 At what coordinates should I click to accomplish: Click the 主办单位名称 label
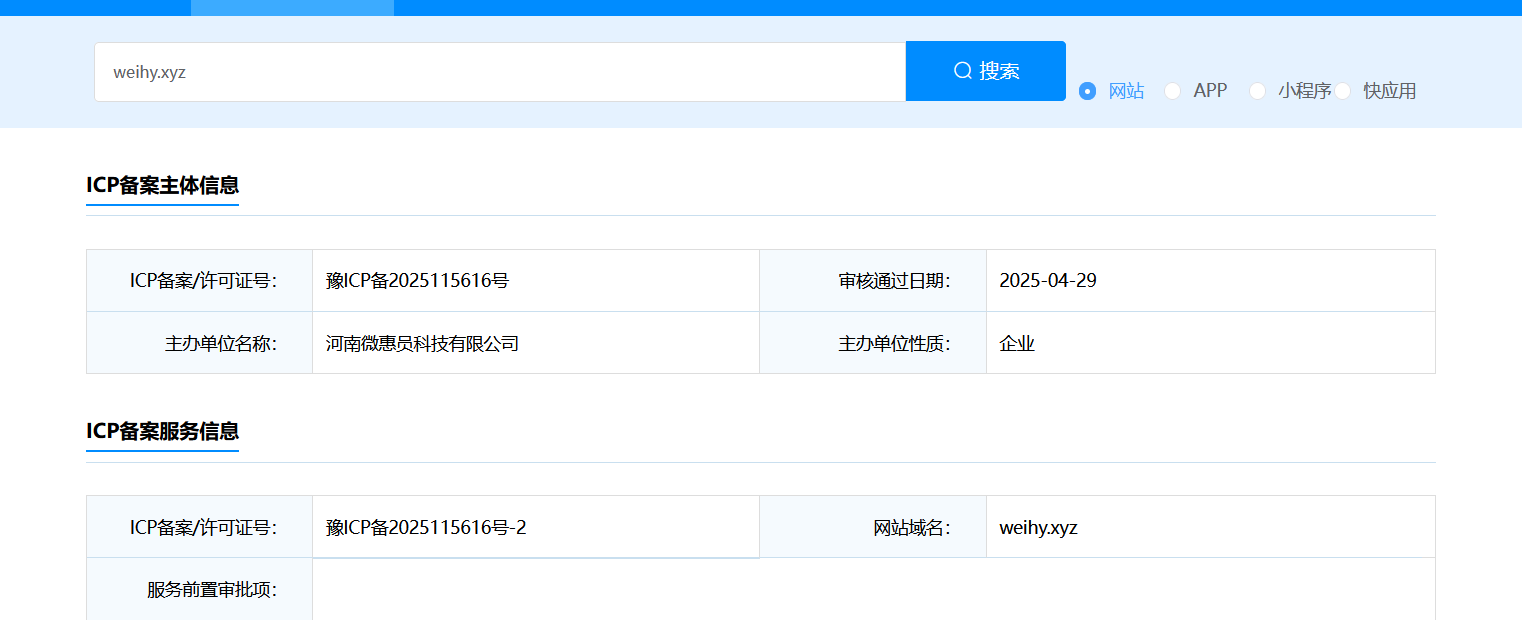221,344
